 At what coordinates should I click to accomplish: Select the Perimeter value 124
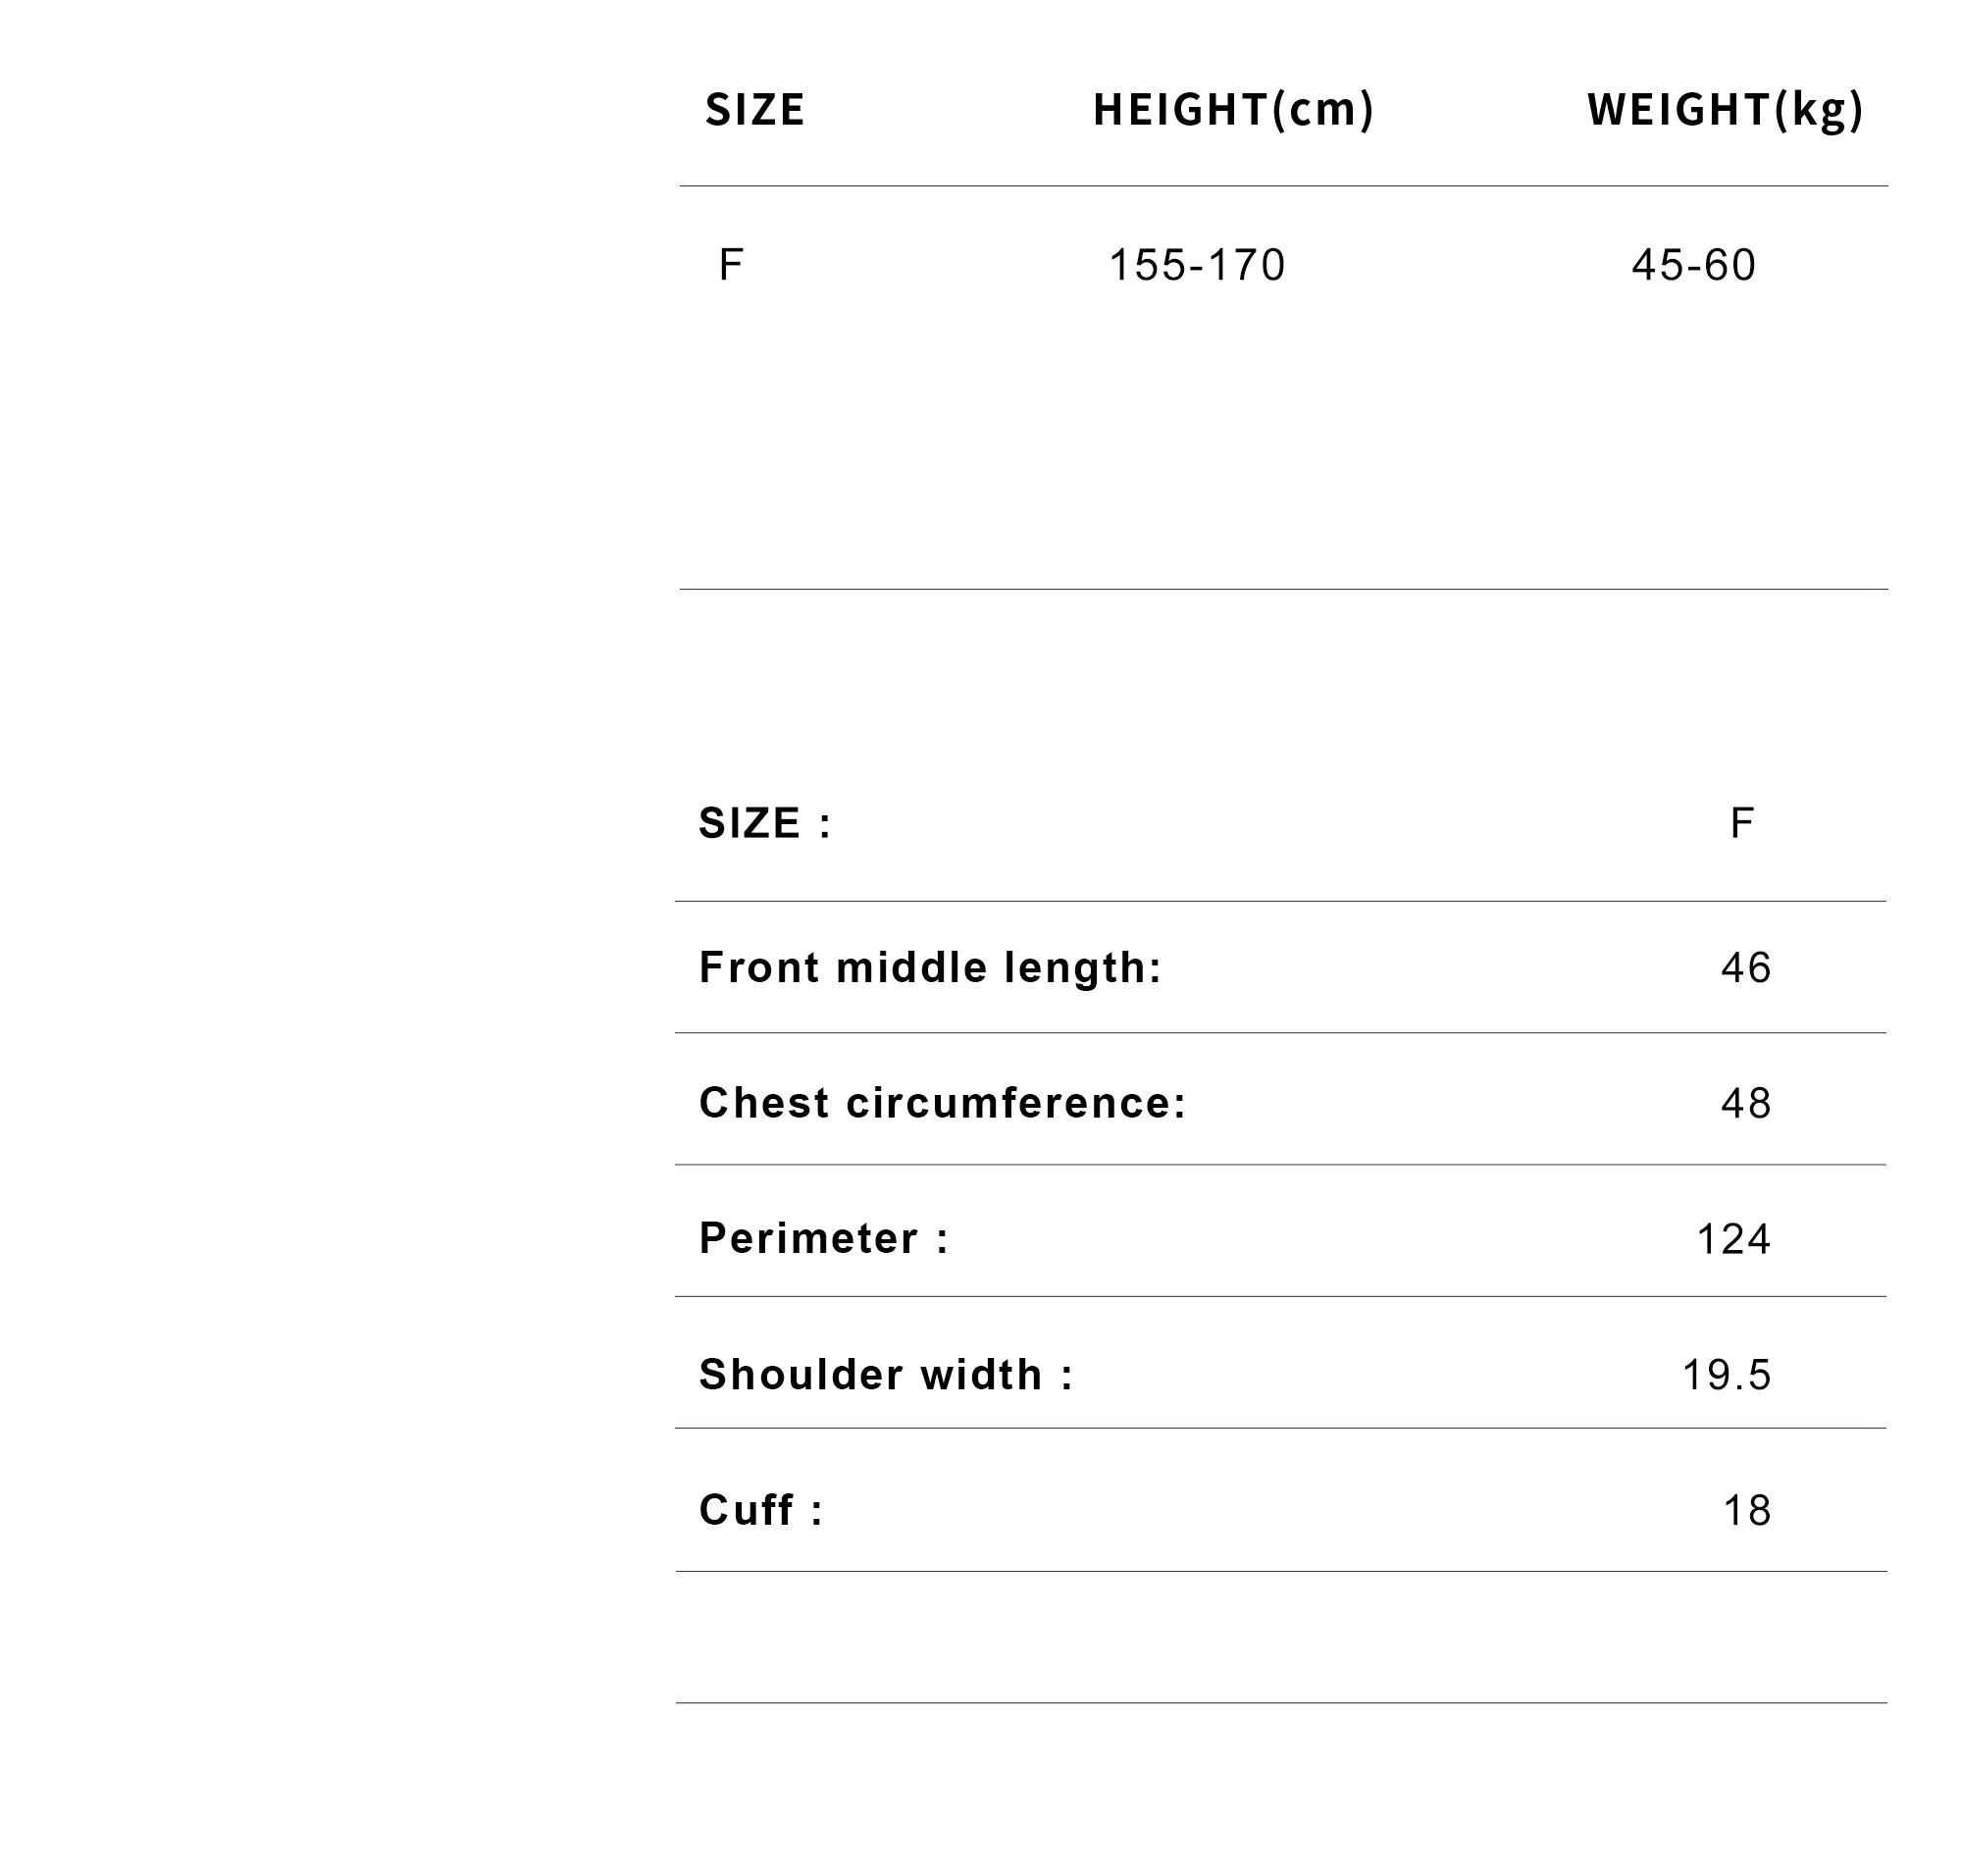click(1734, 1239)
